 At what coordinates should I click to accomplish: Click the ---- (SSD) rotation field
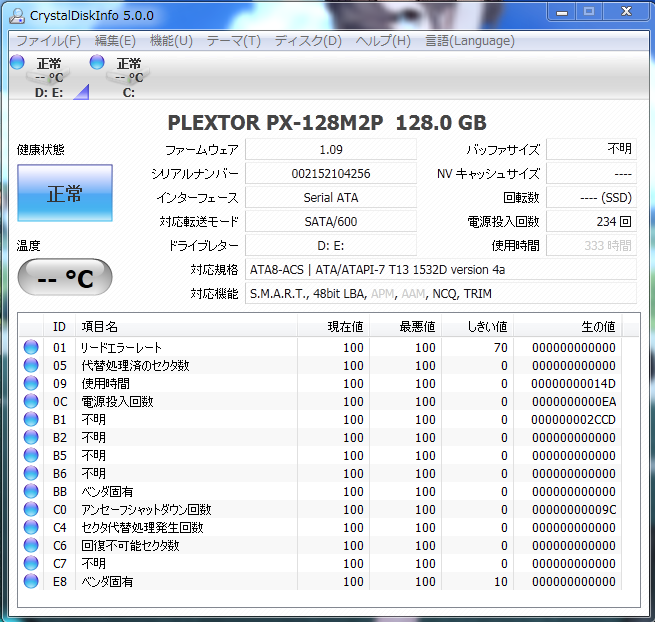point(592,197)
